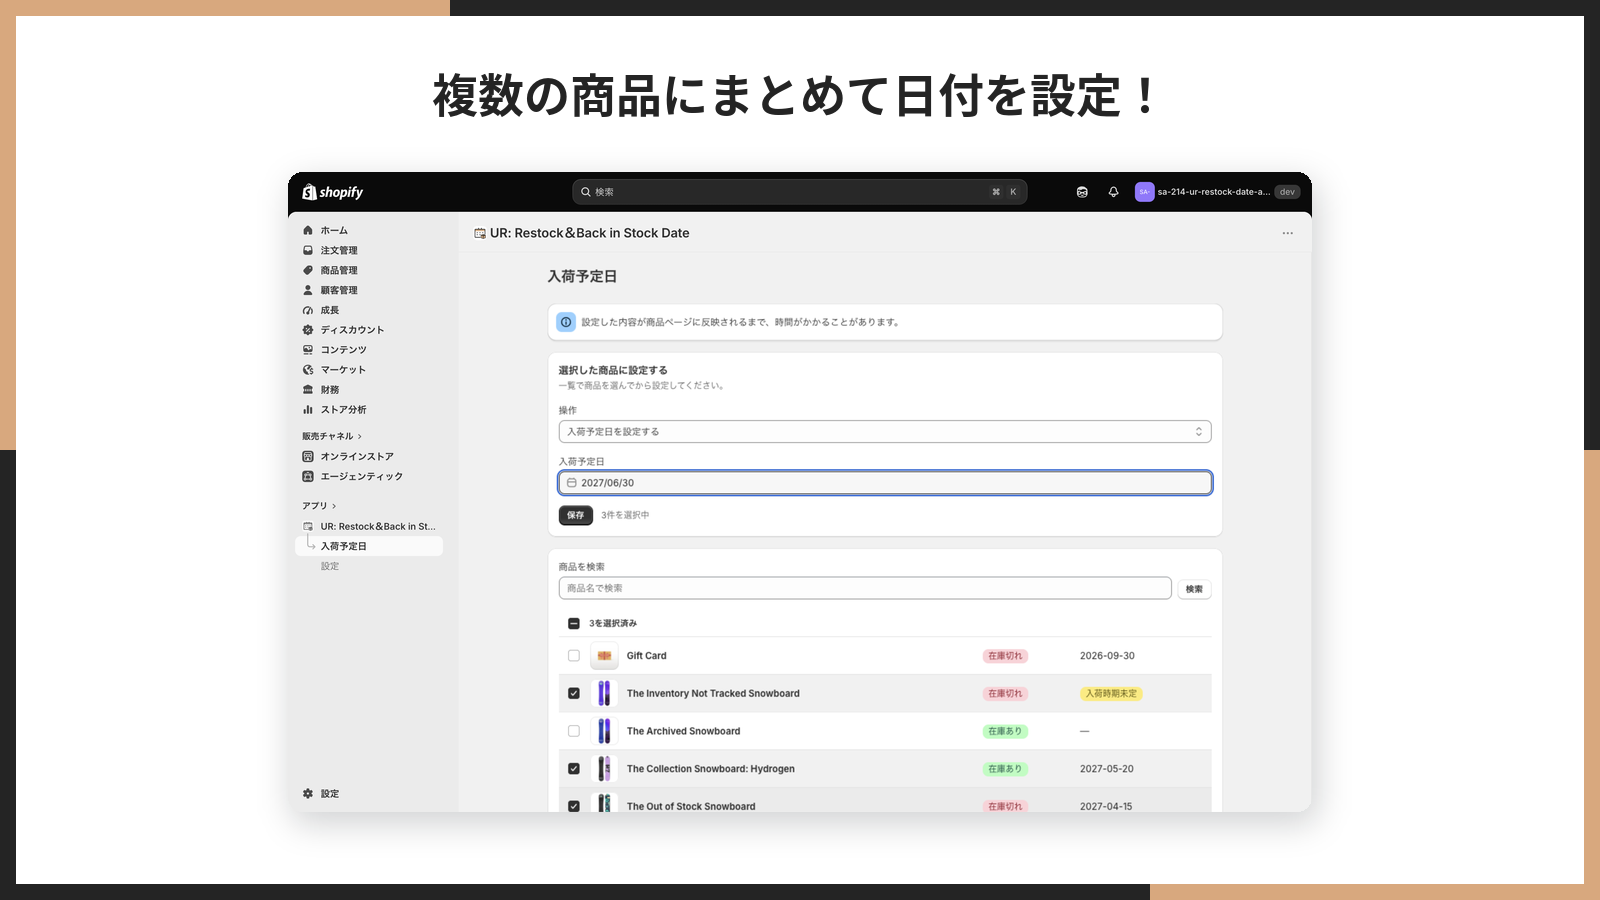This screenshot has height=900, width=1600.
Task: Open the Sidekick assistant icon beside the bell
Action: (1082, 192)
